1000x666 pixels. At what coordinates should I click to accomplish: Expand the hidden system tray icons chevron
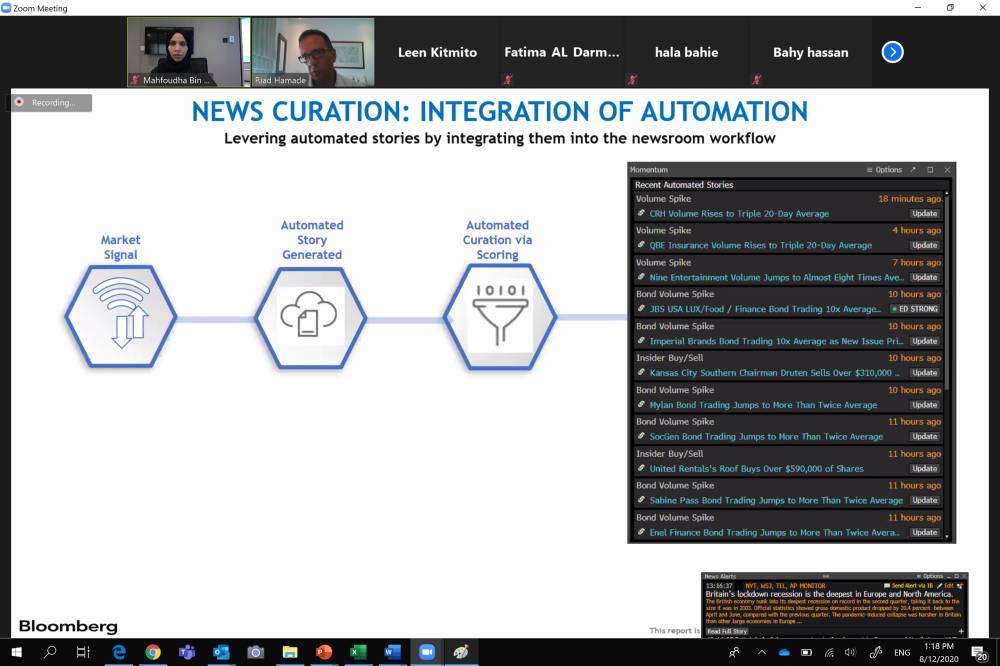click(761, 652)
